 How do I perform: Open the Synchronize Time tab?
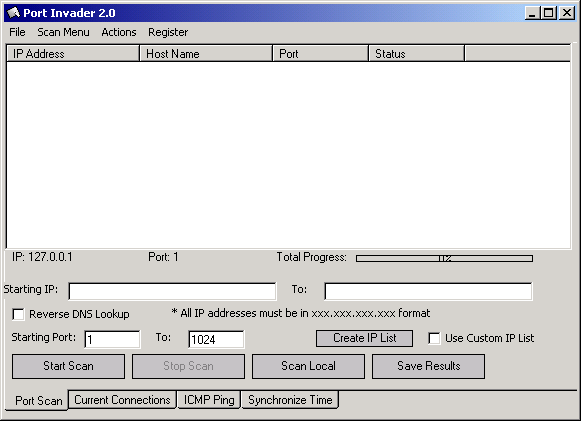pyautogui.click(x=290, y=400)
